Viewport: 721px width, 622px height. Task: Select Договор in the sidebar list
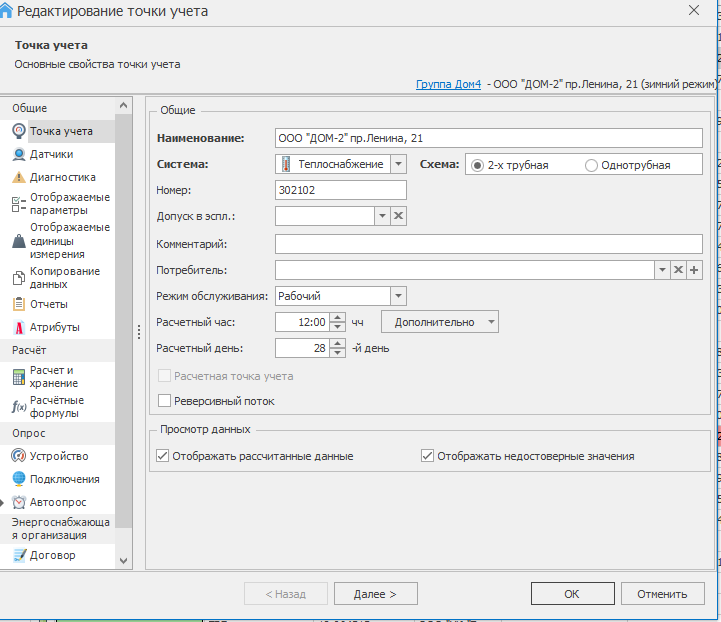tap(52, 555)
